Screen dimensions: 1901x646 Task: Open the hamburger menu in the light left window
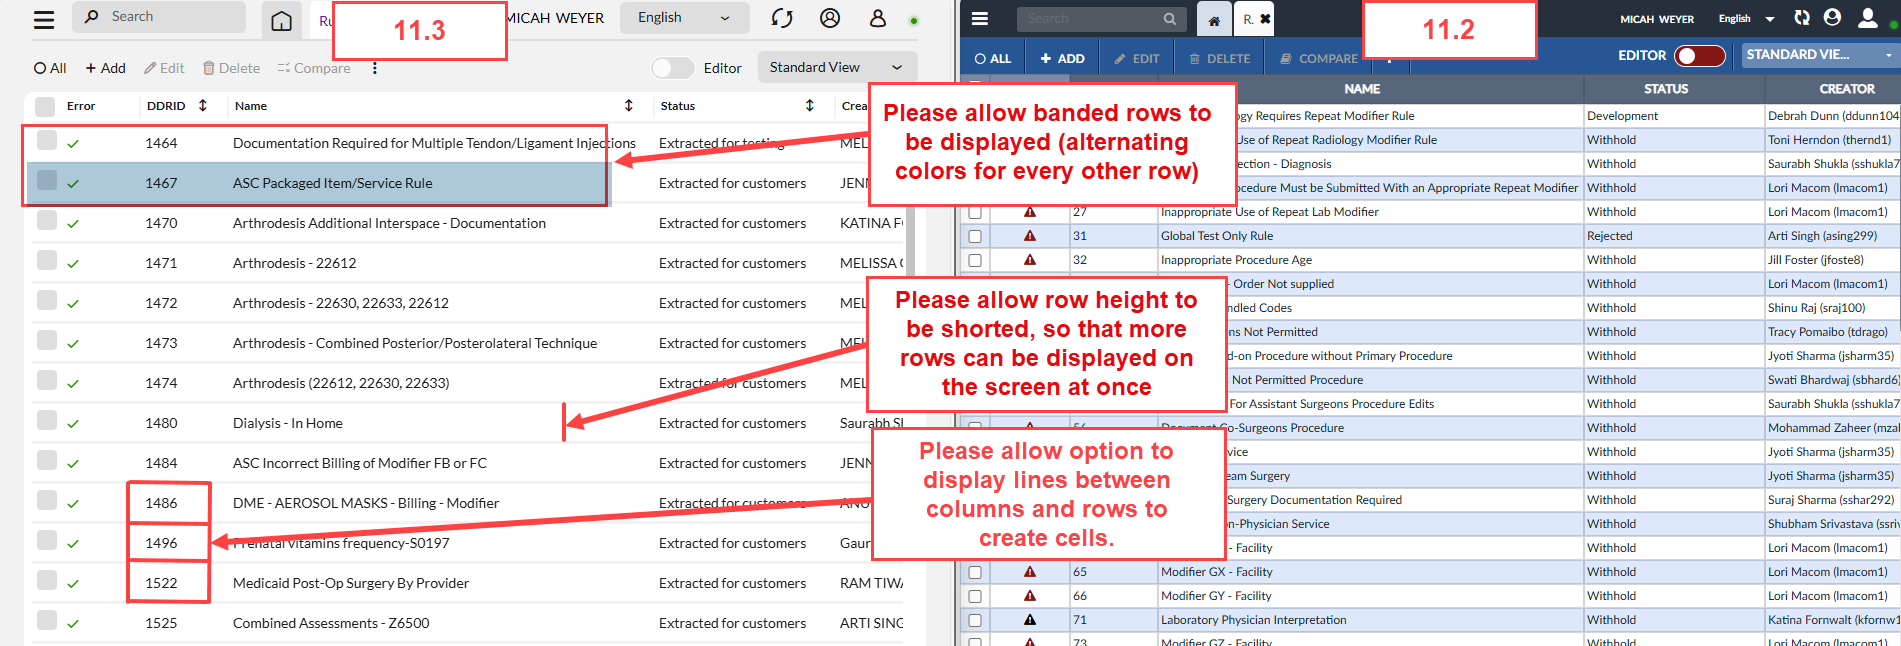point(44,19)
